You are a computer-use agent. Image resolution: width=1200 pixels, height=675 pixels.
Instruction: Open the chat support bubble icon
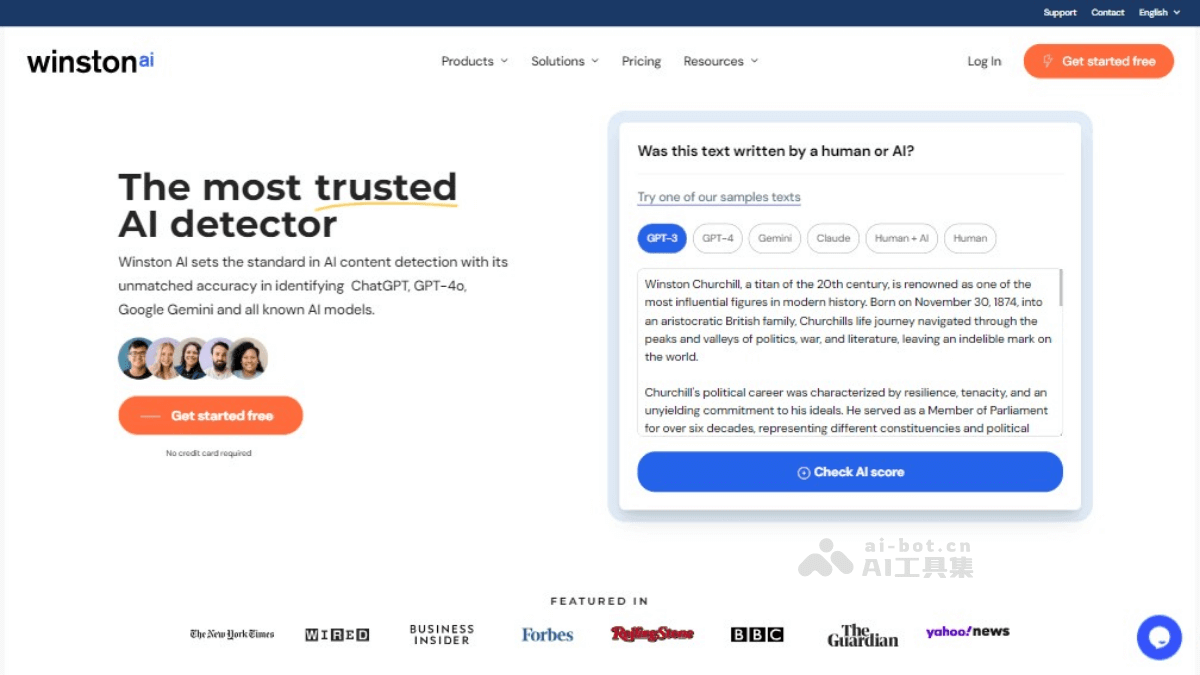[x=1159, y=637]
